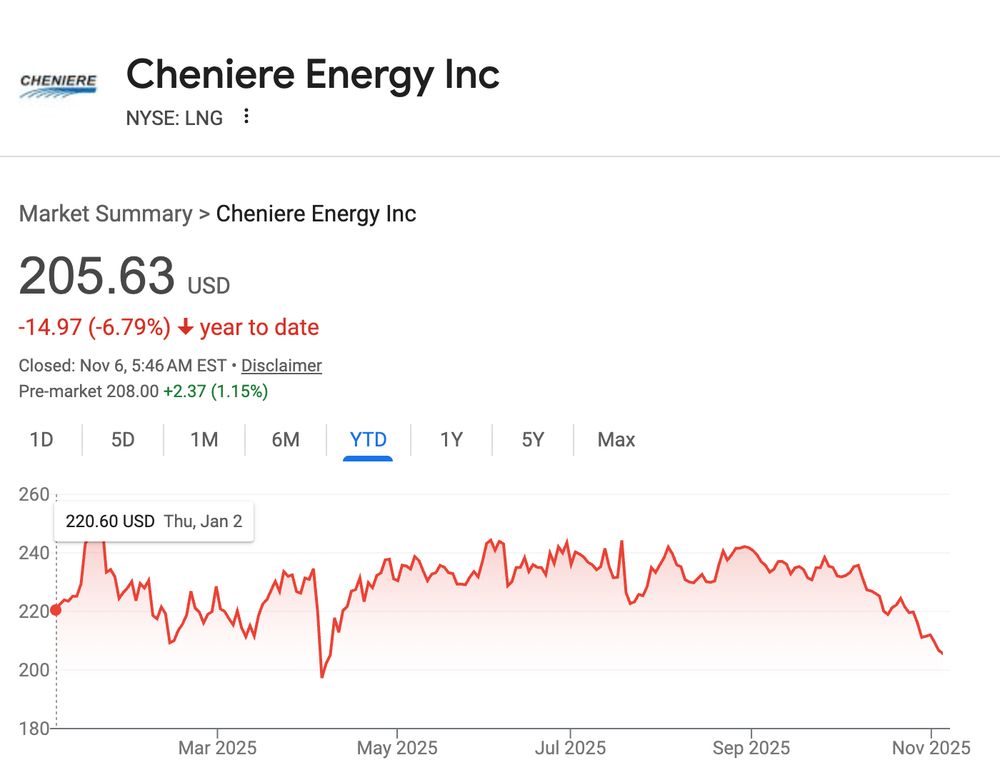Display the Max chart range

point(615,439)
